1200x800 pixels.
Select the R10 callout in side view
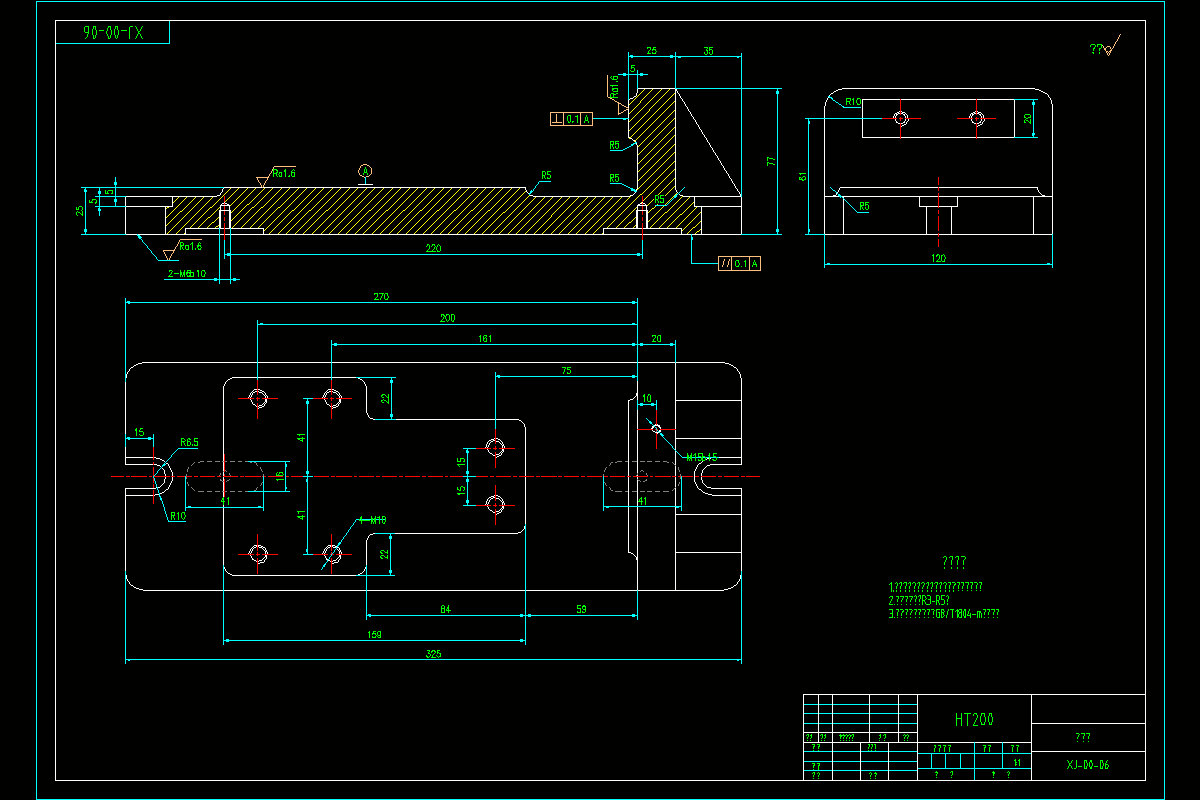click(853, 102)
